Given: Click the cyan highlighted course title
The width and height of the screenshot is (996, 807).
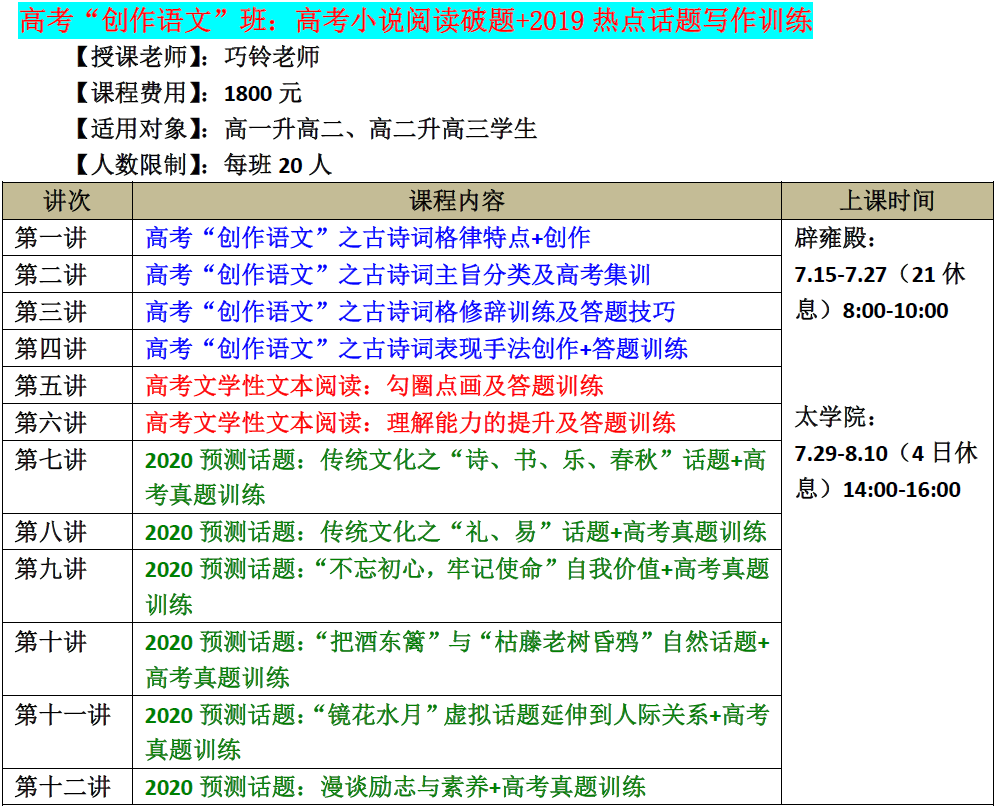Looking at the screenshot, I should [x=415, y=20].
